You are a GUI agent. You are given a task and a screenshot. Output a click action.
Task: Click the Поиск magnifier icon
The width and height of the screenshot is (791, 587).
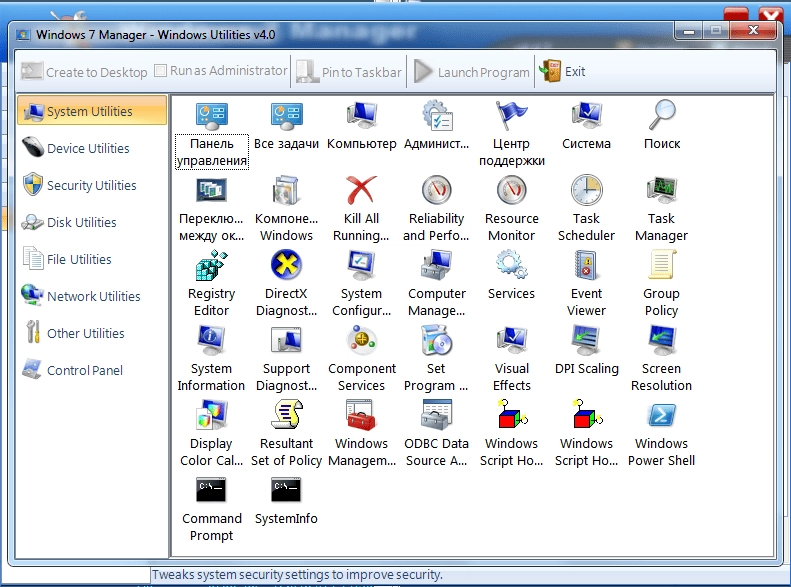(662, 116)
